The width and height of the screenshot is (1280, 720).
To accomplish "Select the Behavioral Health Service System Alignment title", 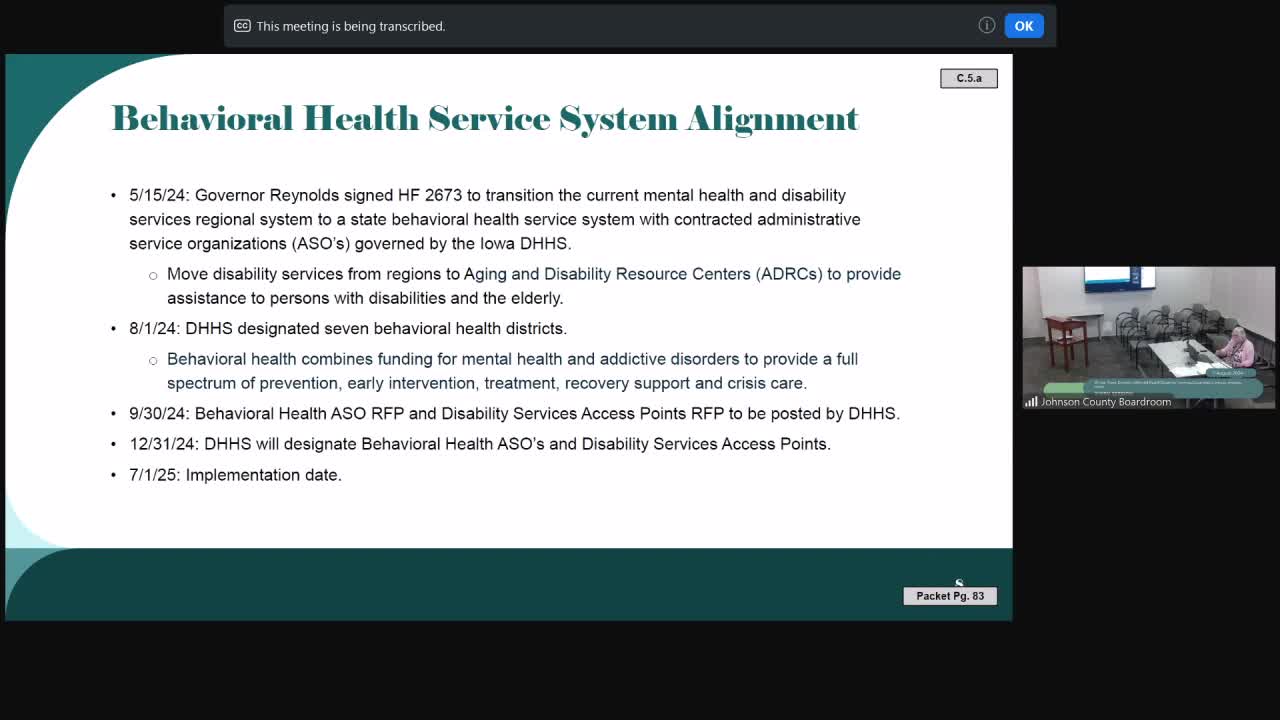I will point(485,118).
